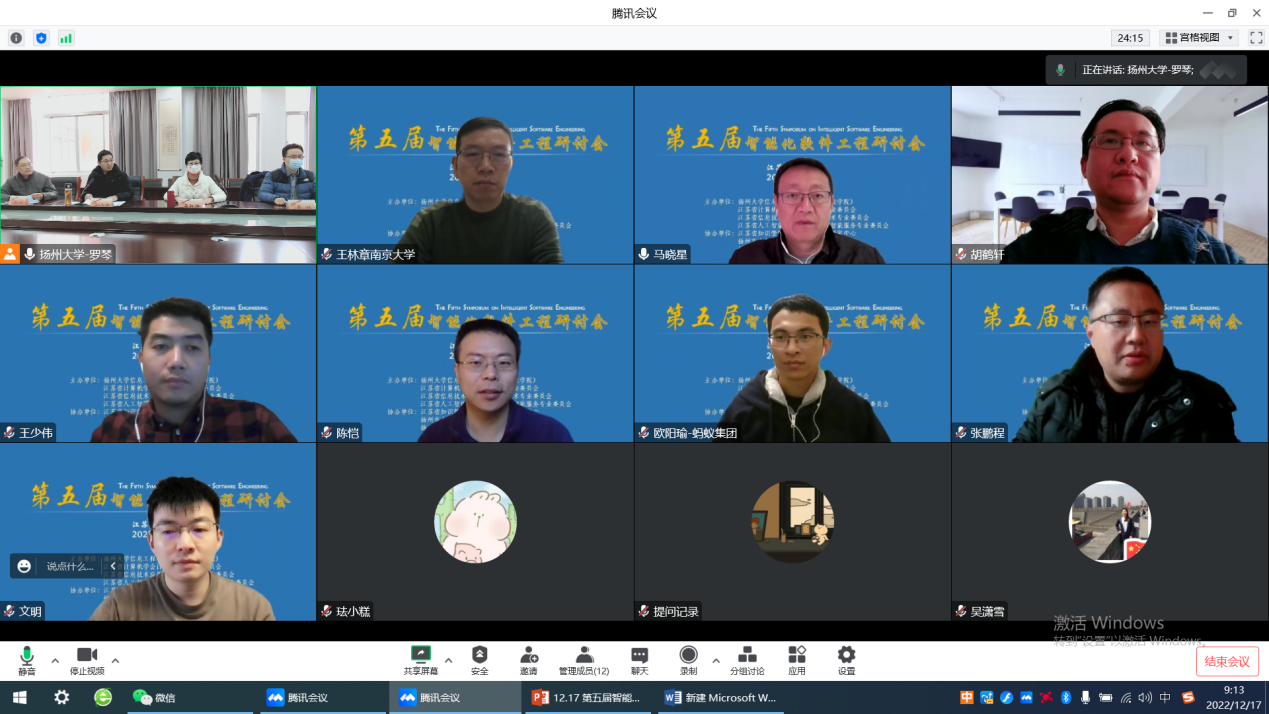Viewport: 1269px width, 714px height.
Task: Open Breakout Rooms (分组讨论)
Action: [x=746, y=659]
